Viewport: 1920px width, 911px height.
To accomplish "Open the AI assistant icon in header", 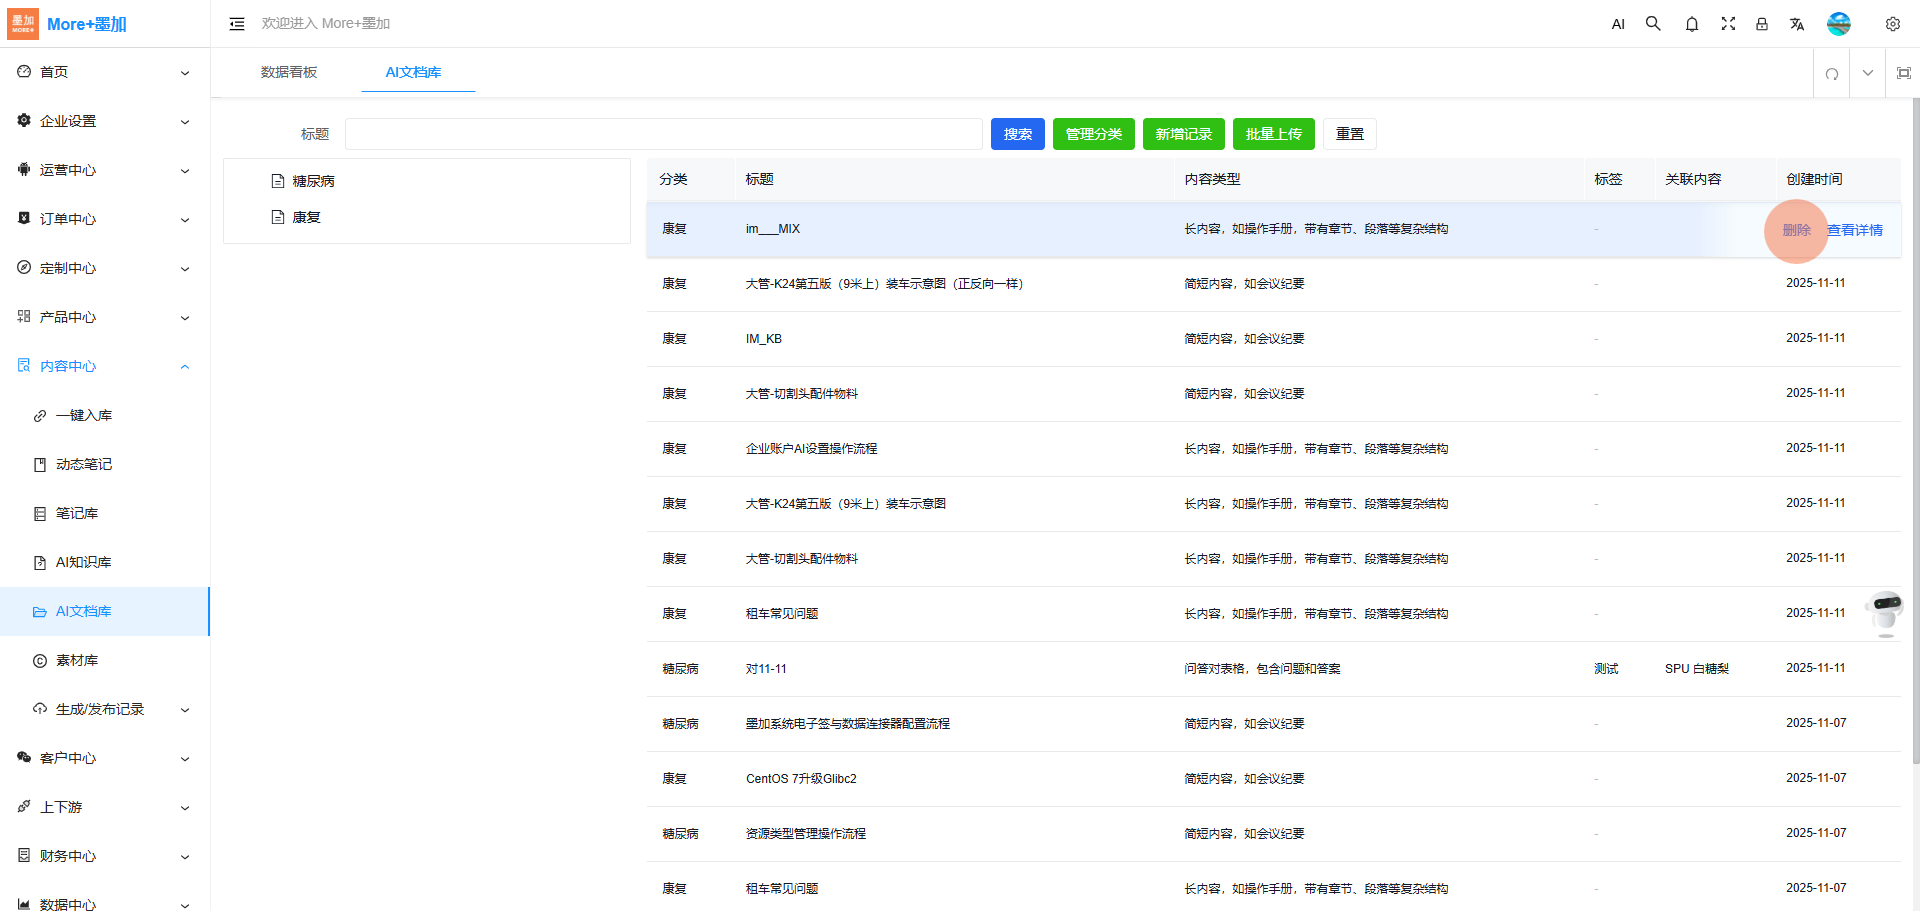I will point(1618,24).
